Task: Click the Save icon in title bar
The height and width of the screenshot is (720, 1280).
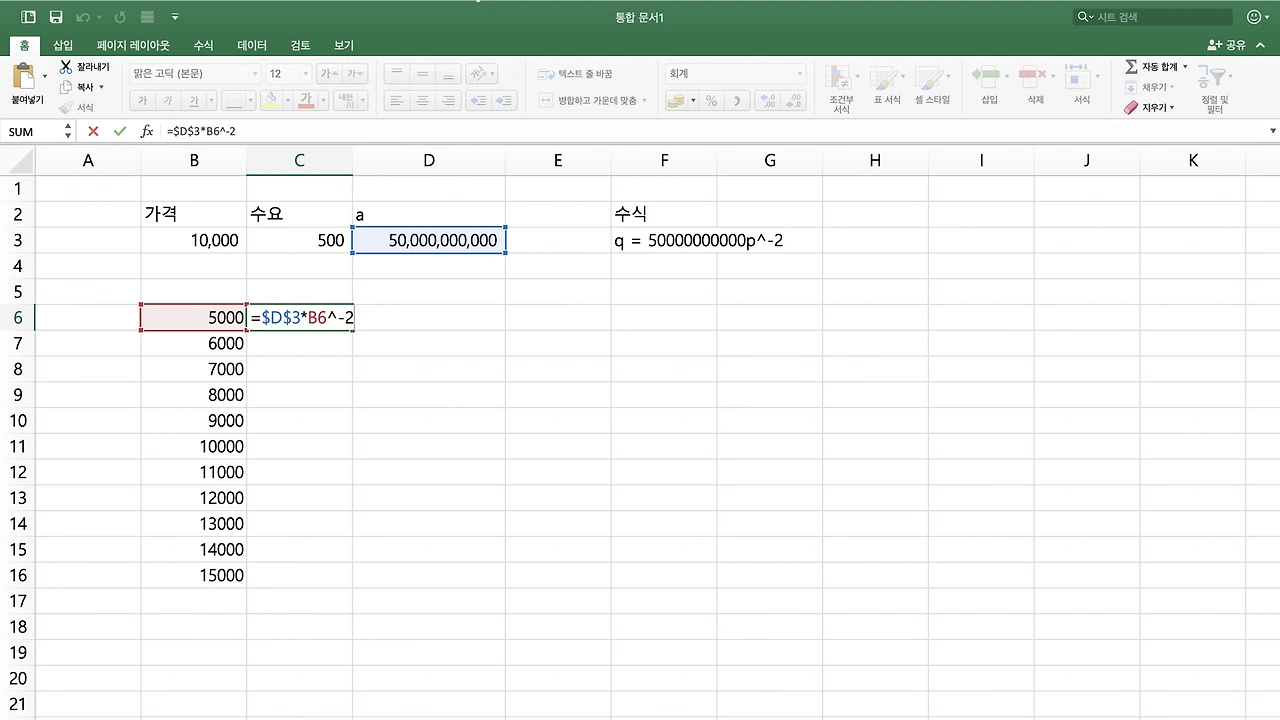Action: pos(56,17)
